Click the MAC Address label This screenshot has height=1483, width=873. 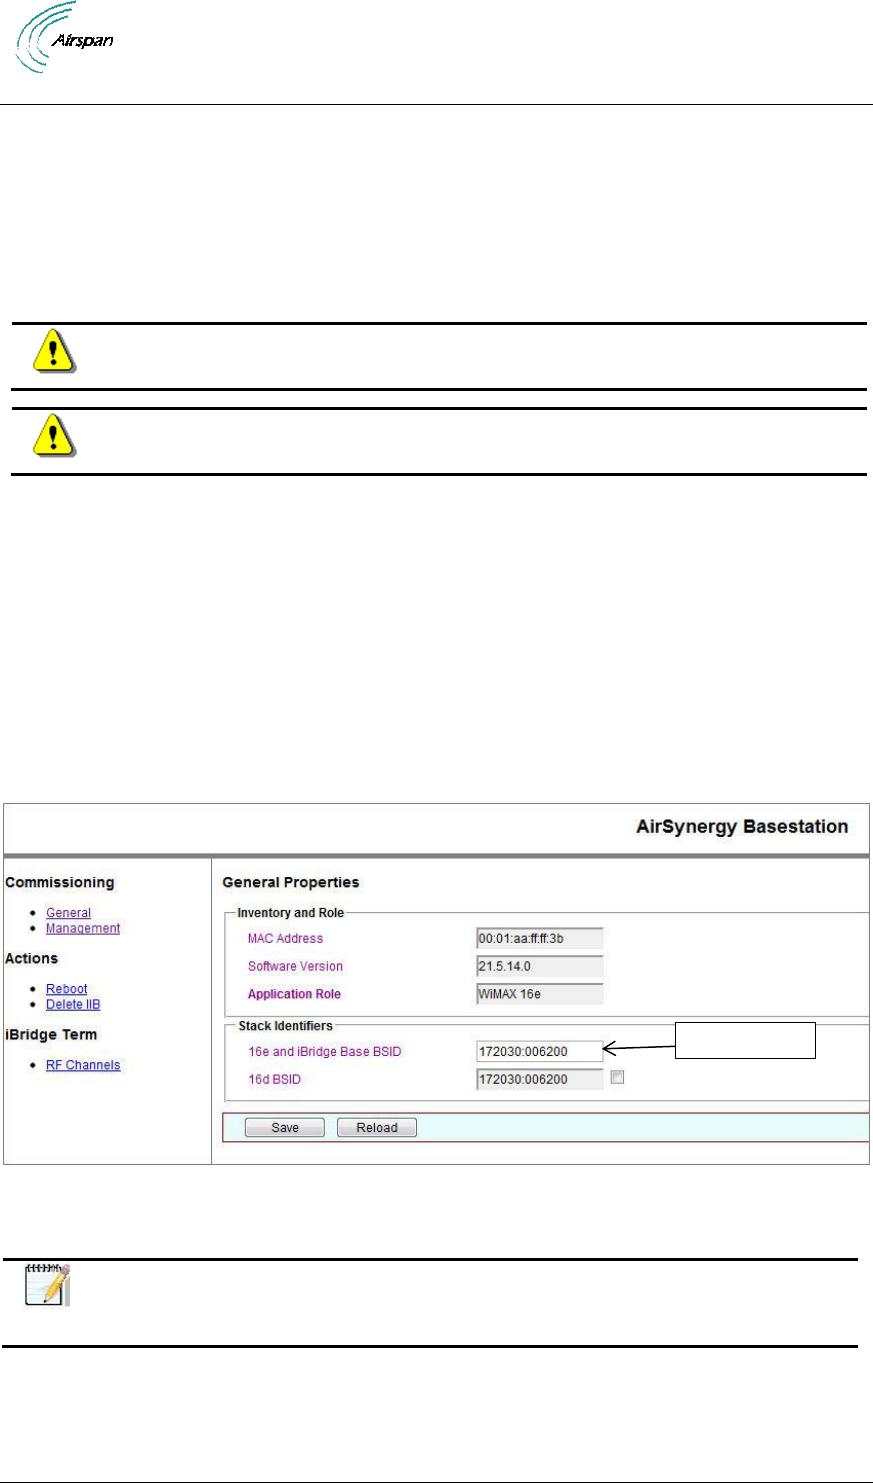click(285, 938)
